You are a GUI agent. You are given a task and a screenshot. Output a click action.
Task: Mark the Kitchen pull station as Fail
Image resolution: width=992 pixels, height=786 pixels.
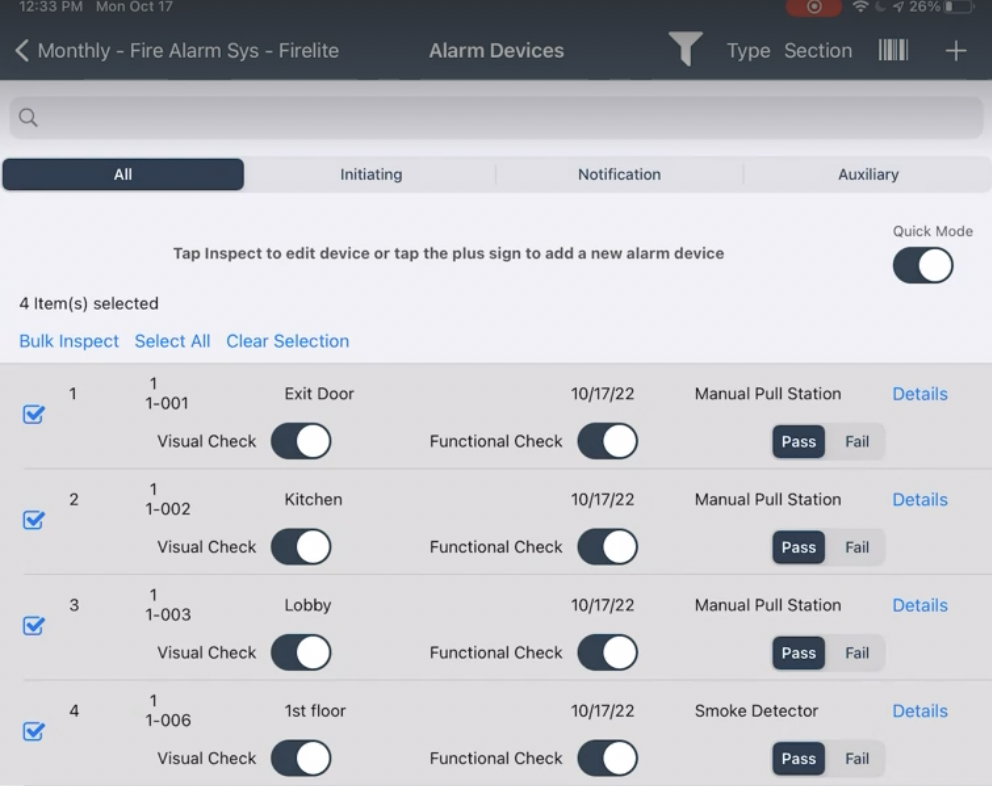(857, 547)
